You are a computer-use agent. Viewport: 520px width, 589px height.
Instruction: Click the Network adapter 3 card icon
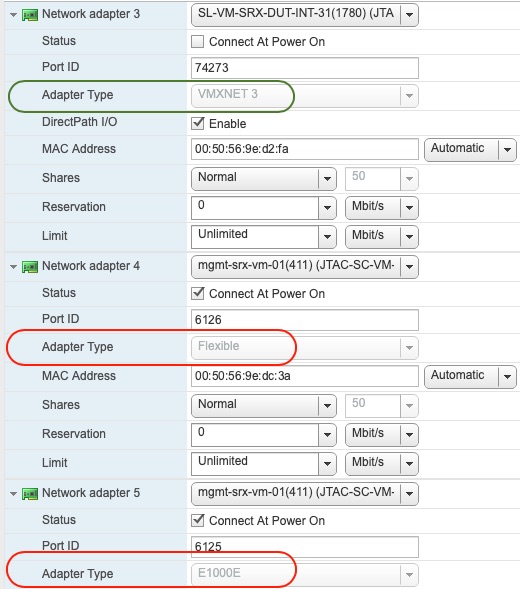pos(30,15)
